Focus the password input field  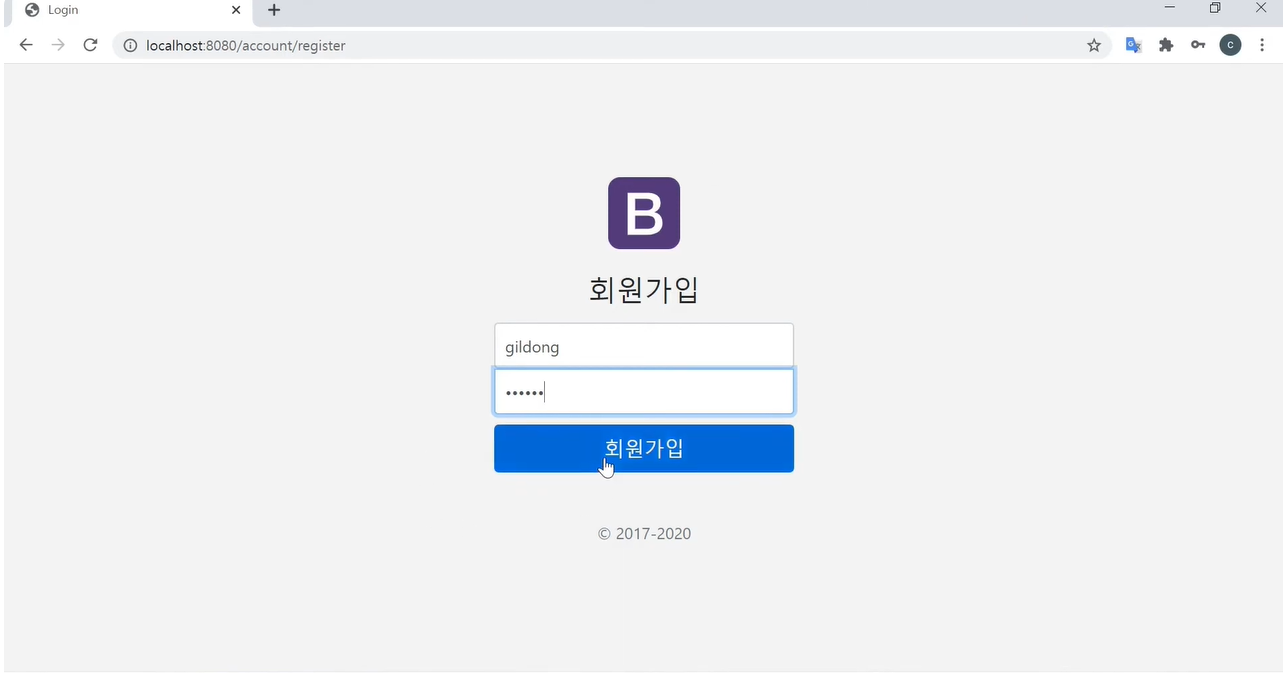(x=644, y=392)
